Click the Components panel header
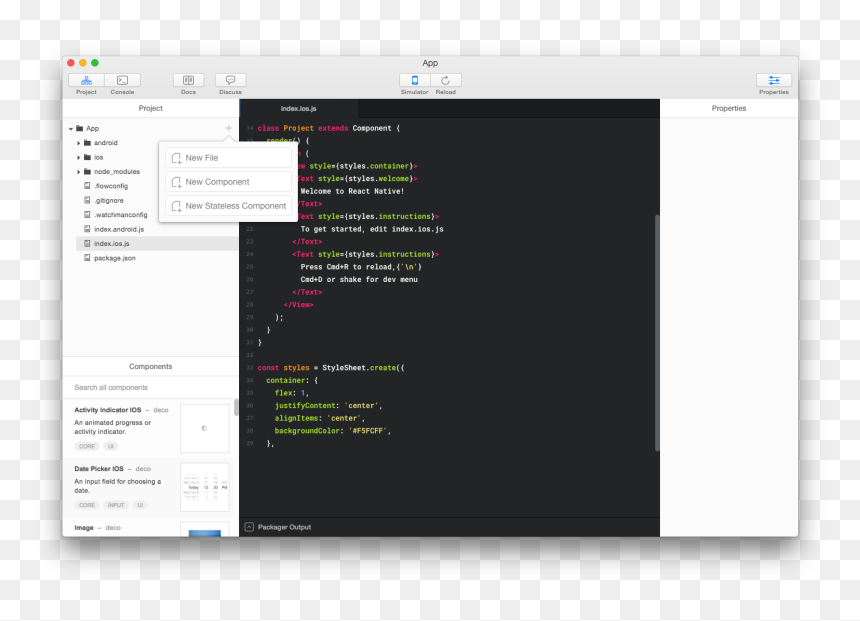This screenshot has height=621, width=860. click(x=150, y=366)
